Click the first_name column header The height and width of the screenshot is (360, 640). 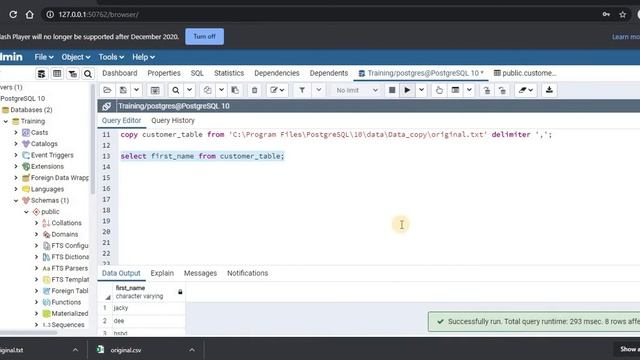tap(149, 292)
